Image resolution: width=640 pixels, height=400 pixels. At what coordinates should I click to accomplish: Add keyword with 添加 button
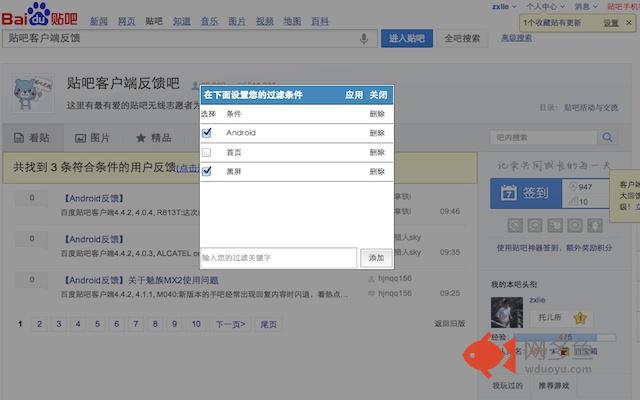coord(376,258)
